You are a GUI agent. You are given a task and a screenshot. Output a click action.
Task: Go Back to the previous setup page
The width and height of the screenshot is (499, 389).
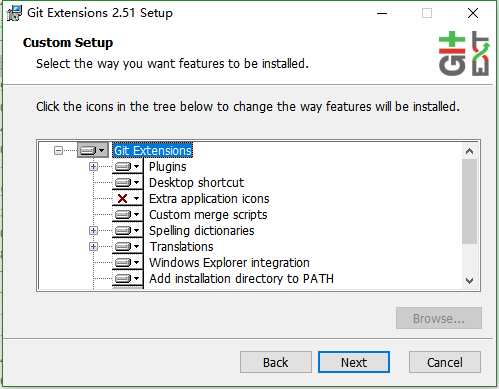tap(276, 362)
